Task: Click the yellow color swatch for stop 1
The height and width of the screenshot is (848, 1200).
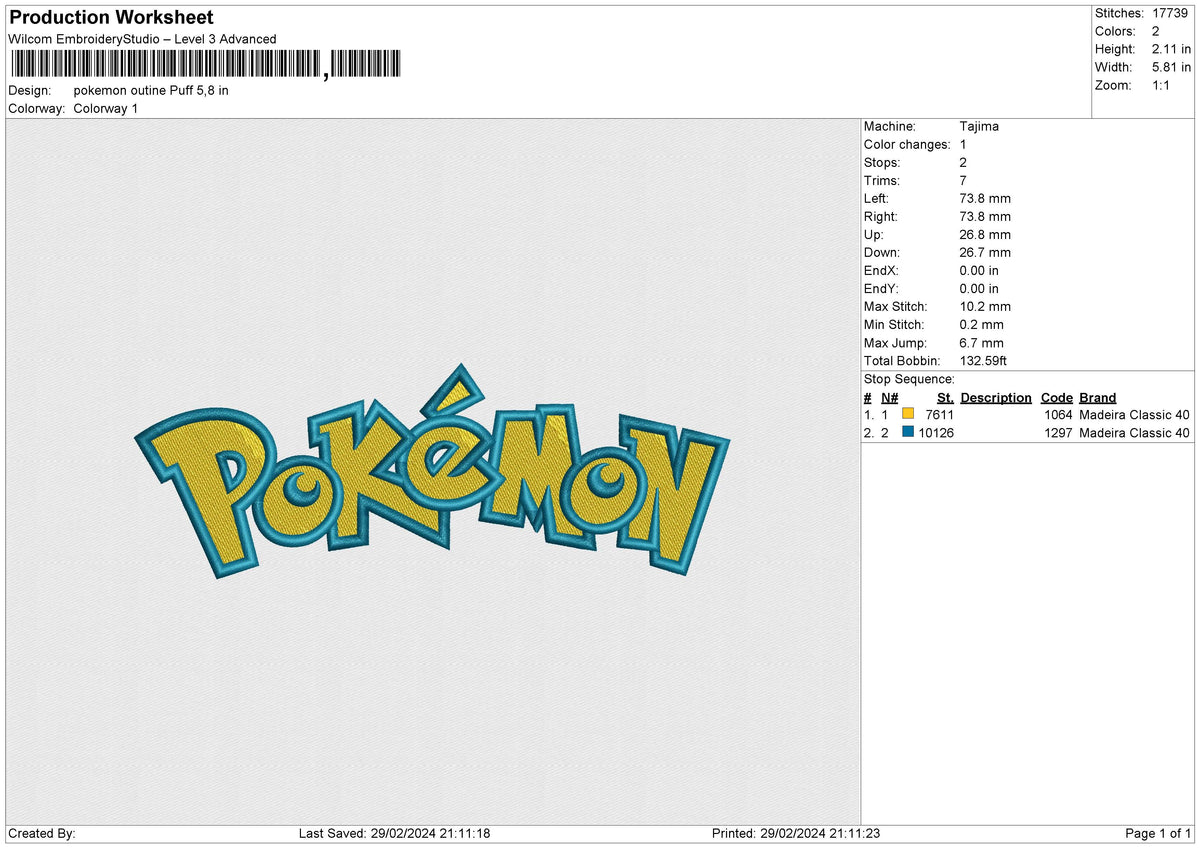Action: pyautogui.click(x=908, y=414)
